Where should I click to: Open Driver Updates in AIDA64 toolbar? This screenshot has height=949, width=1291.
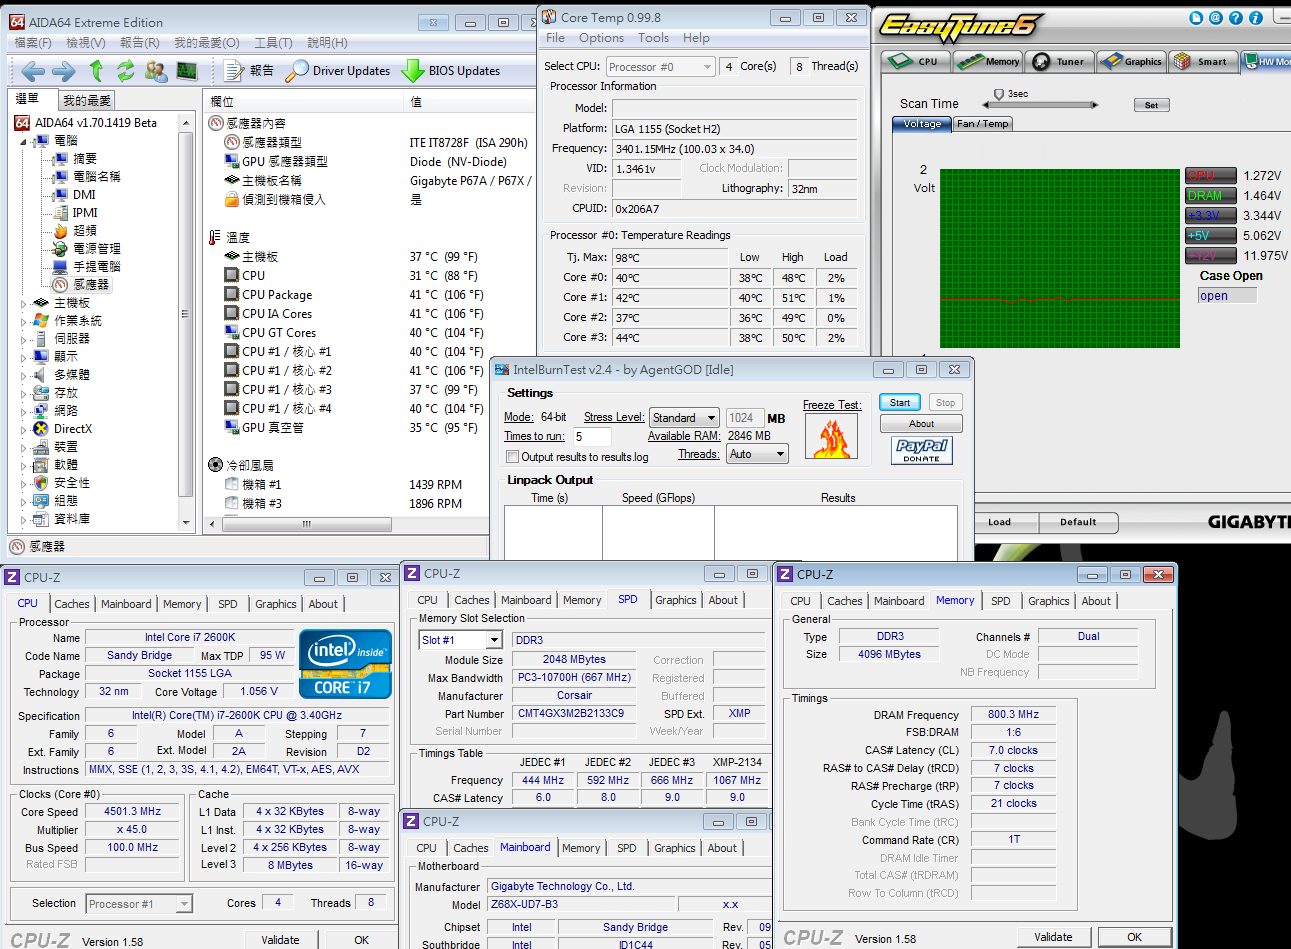click(337, 71)
